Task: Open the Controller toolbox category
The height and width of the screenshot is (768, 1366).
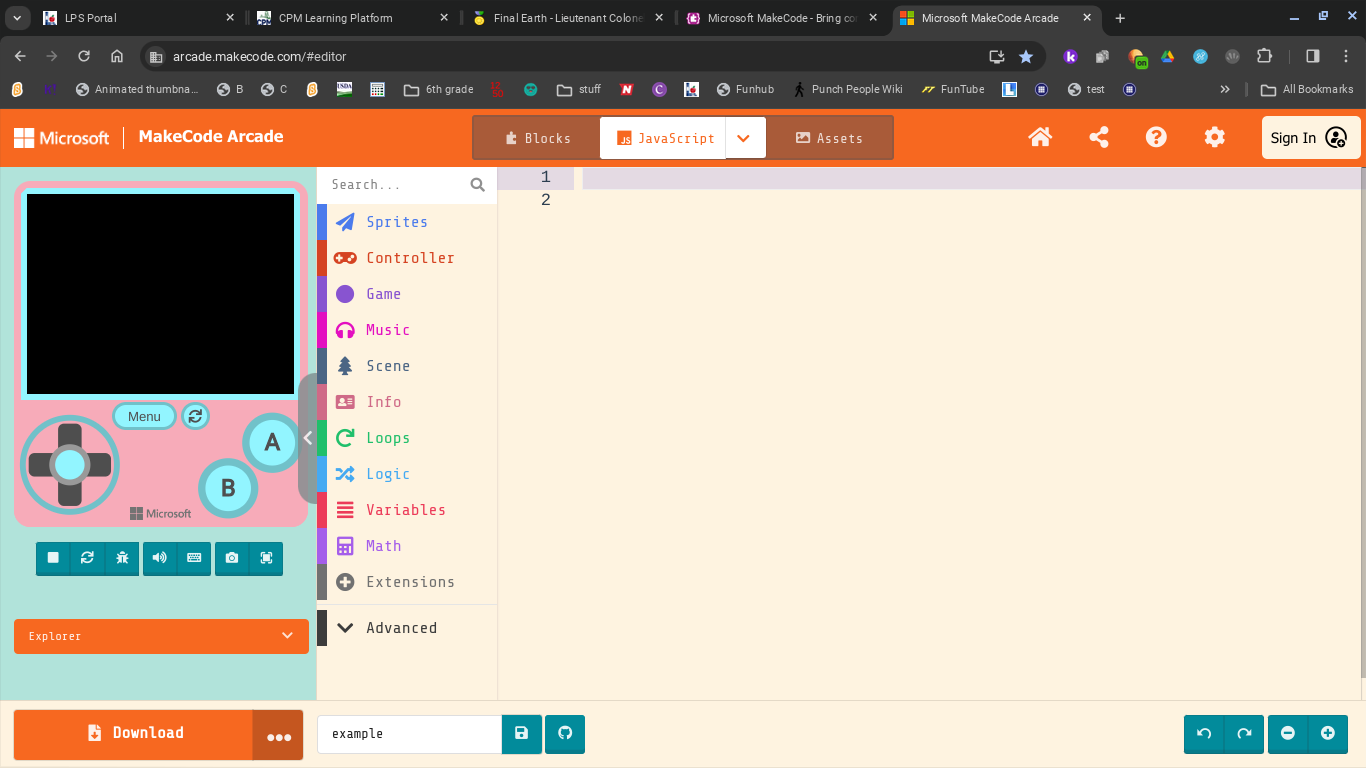Action: click(x=407, y=258)
